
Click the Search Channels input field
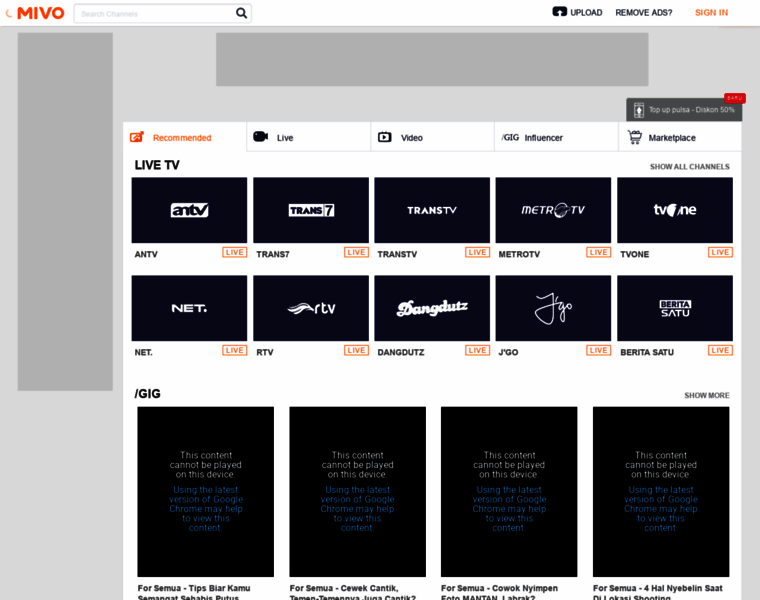(x=162, y=14)
